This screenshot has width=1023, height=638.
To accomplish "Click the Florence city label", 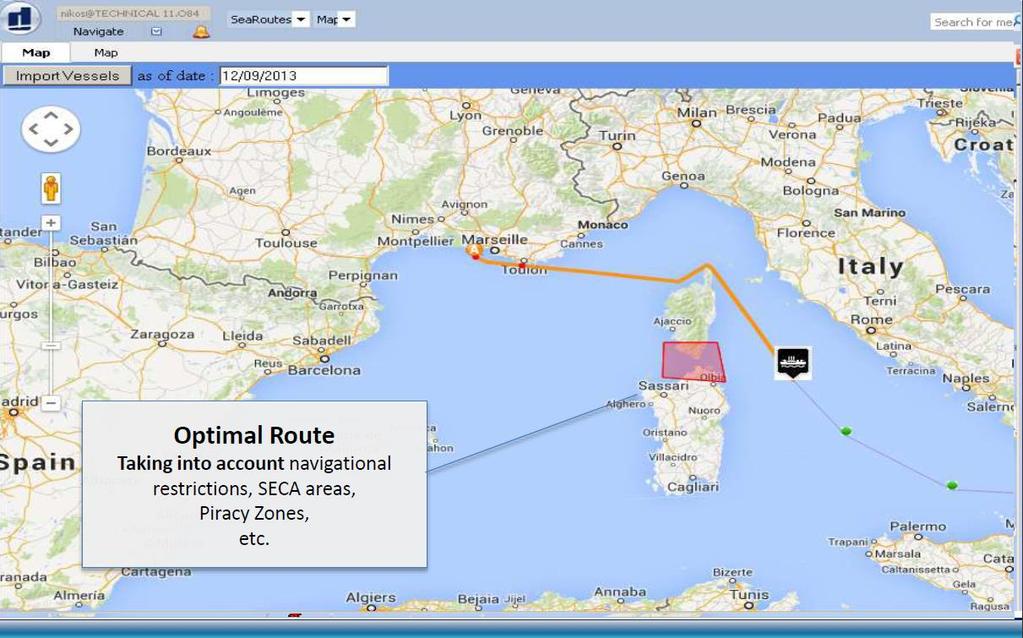I will (x=806, y=233).
